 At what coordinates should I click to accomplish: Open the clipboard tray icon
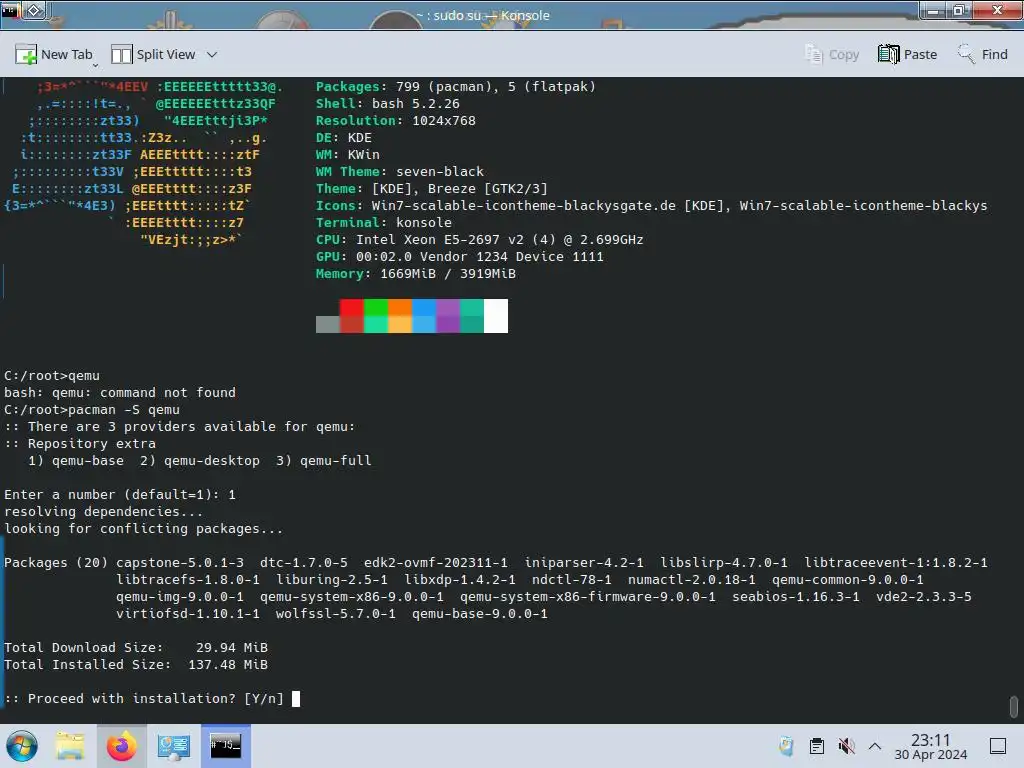tap(816, 746)
